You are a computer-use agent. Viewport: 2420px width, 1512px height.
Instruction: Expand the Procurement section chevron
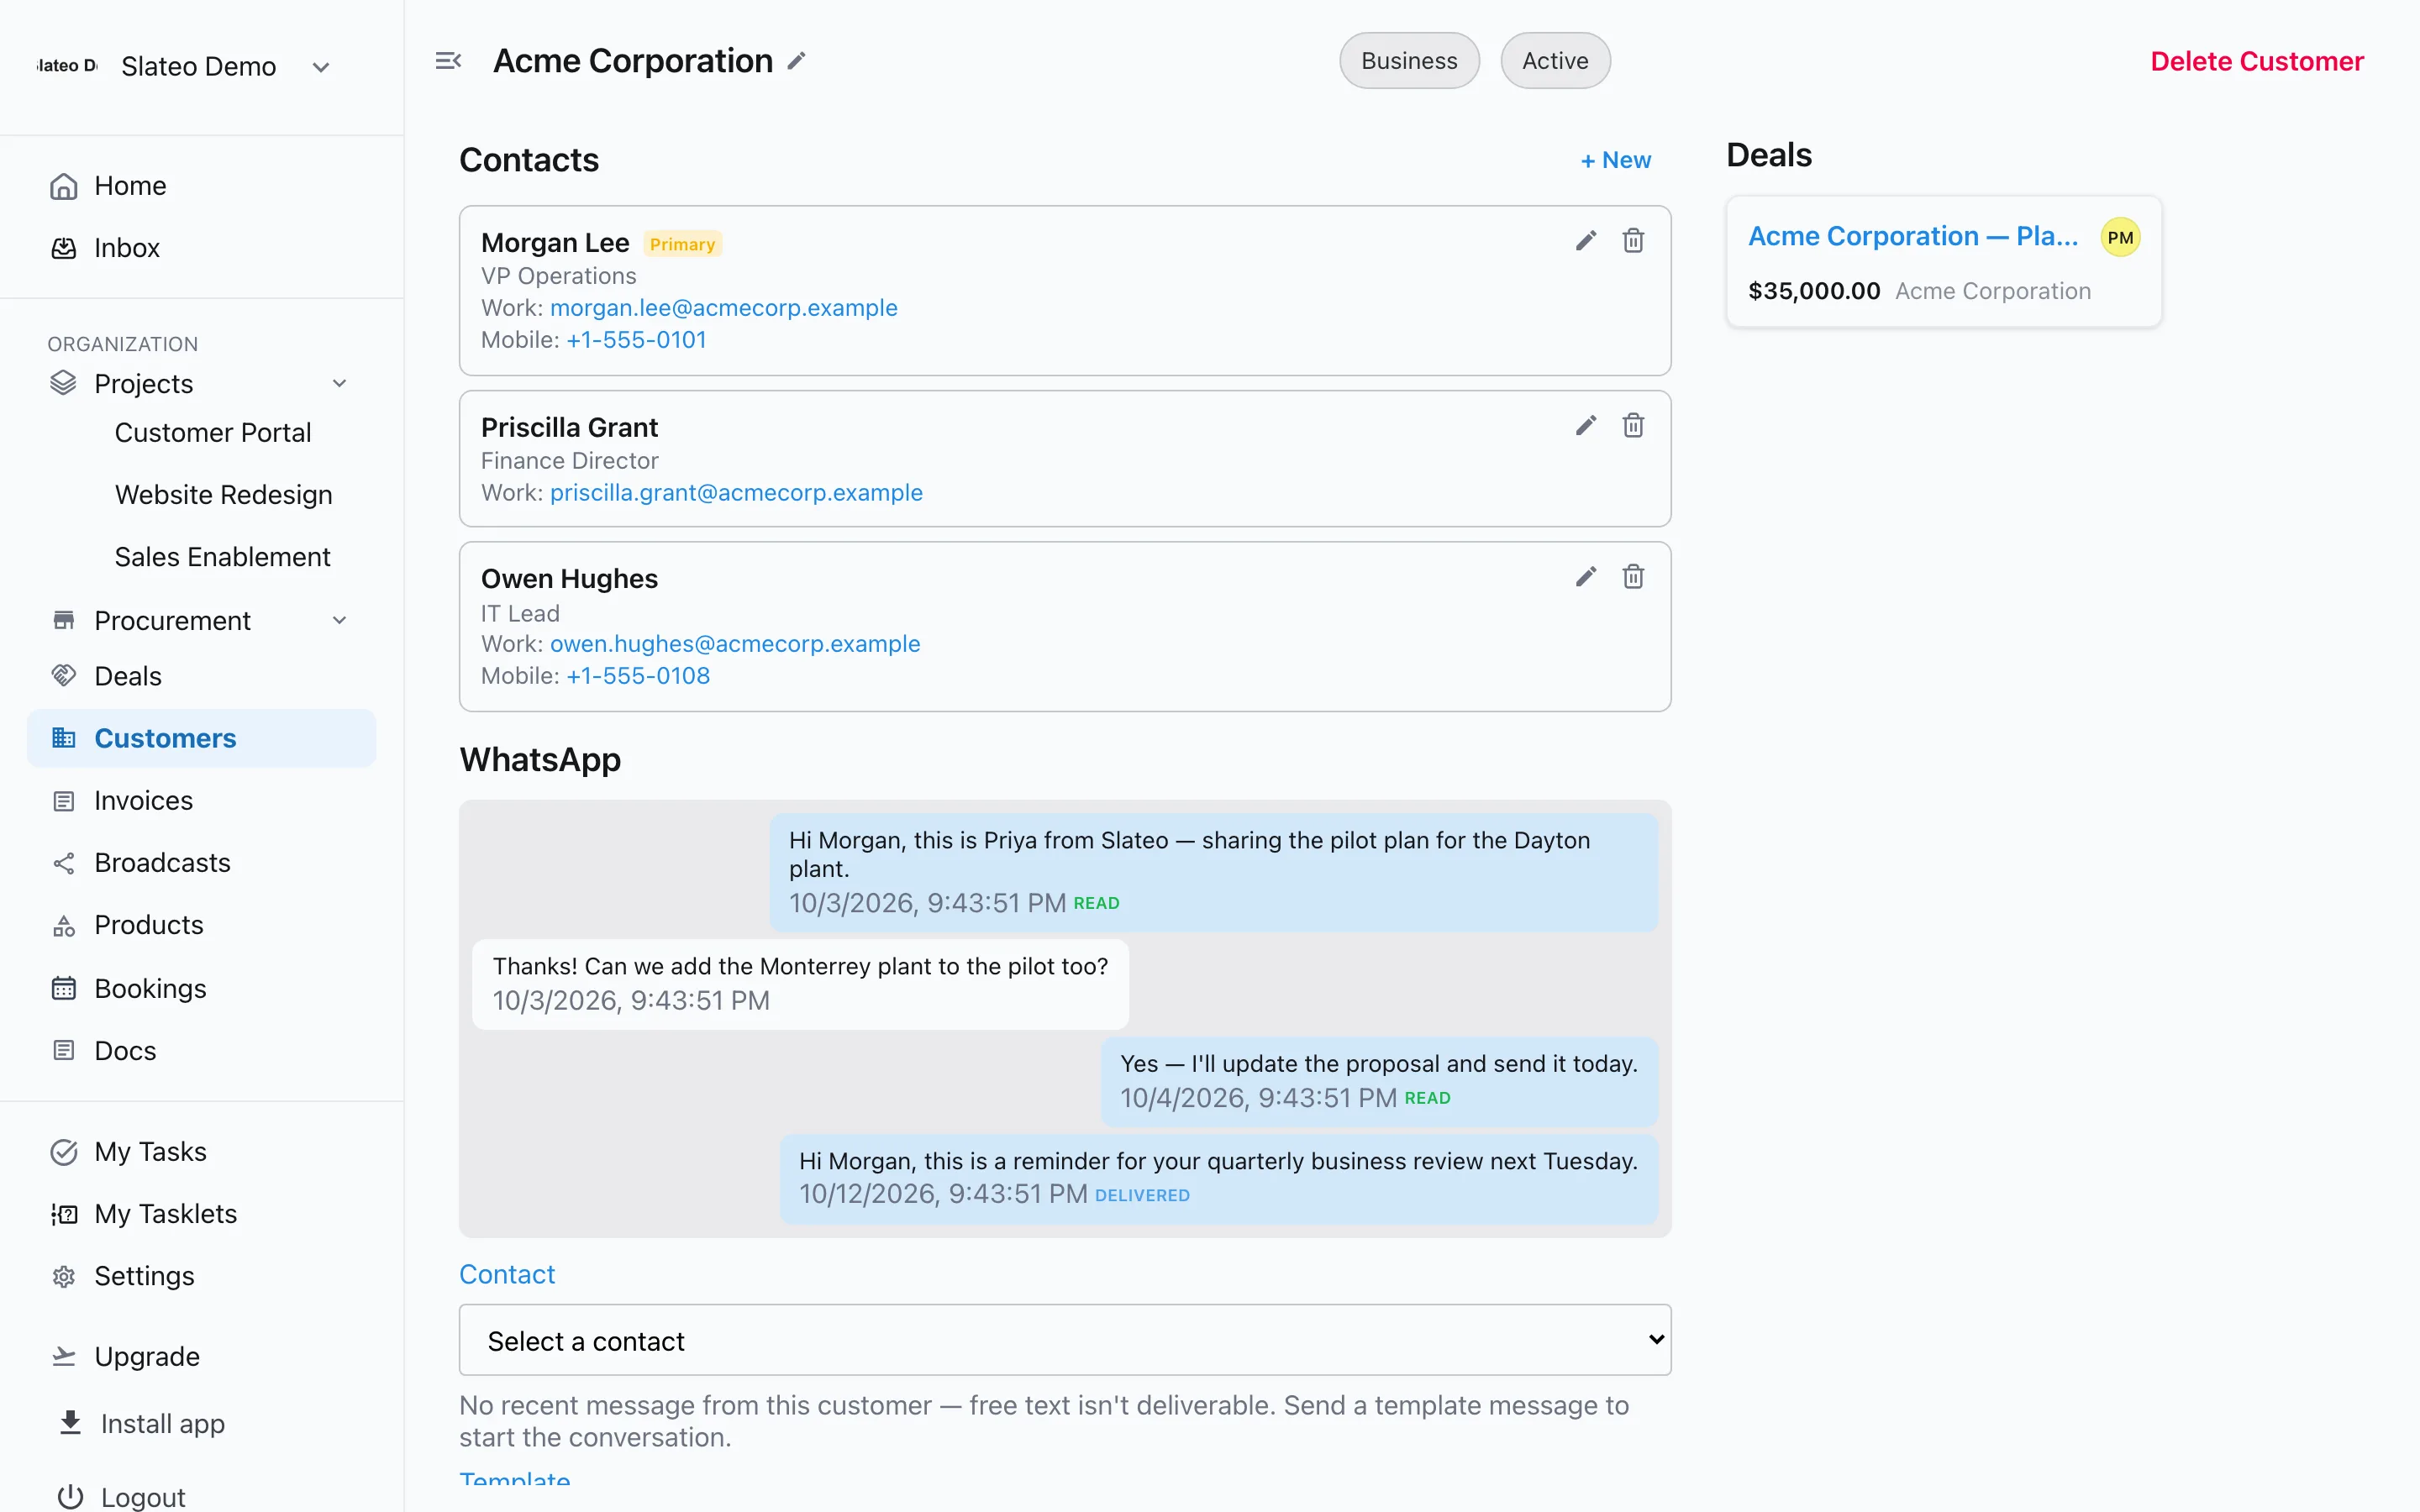point(340,620)
